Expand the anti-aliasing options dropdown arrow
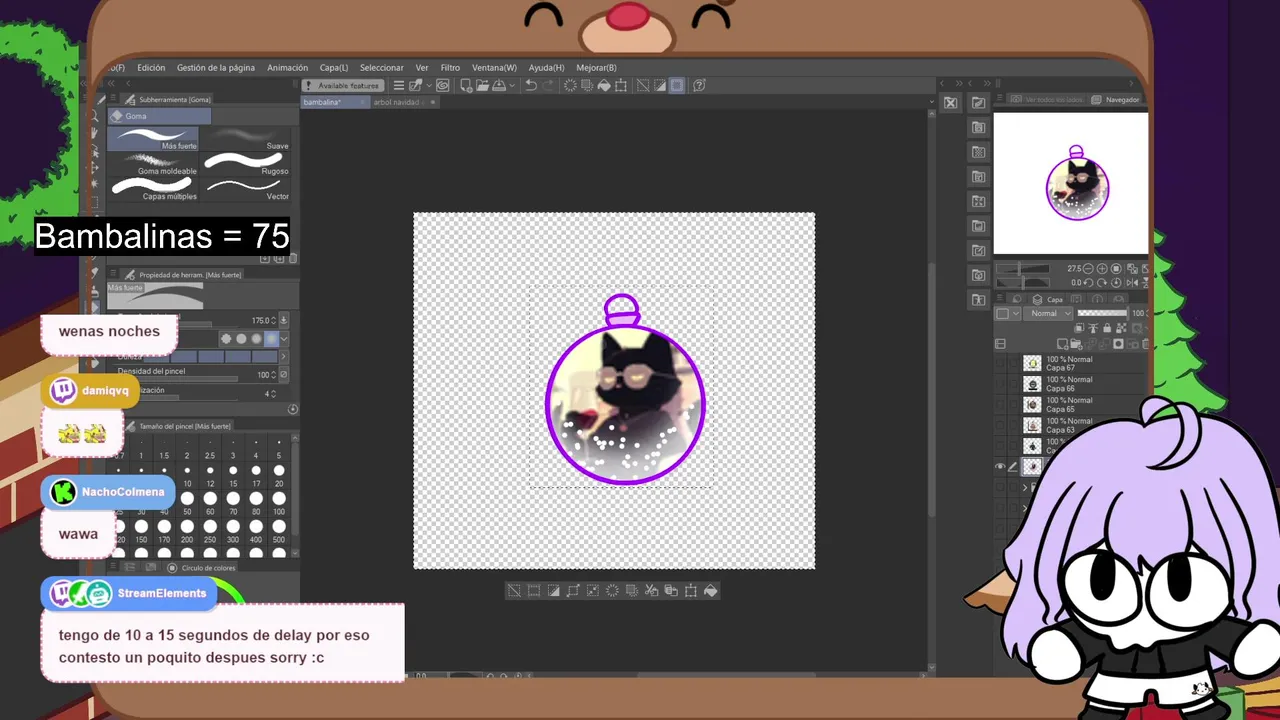 [284, 339]
